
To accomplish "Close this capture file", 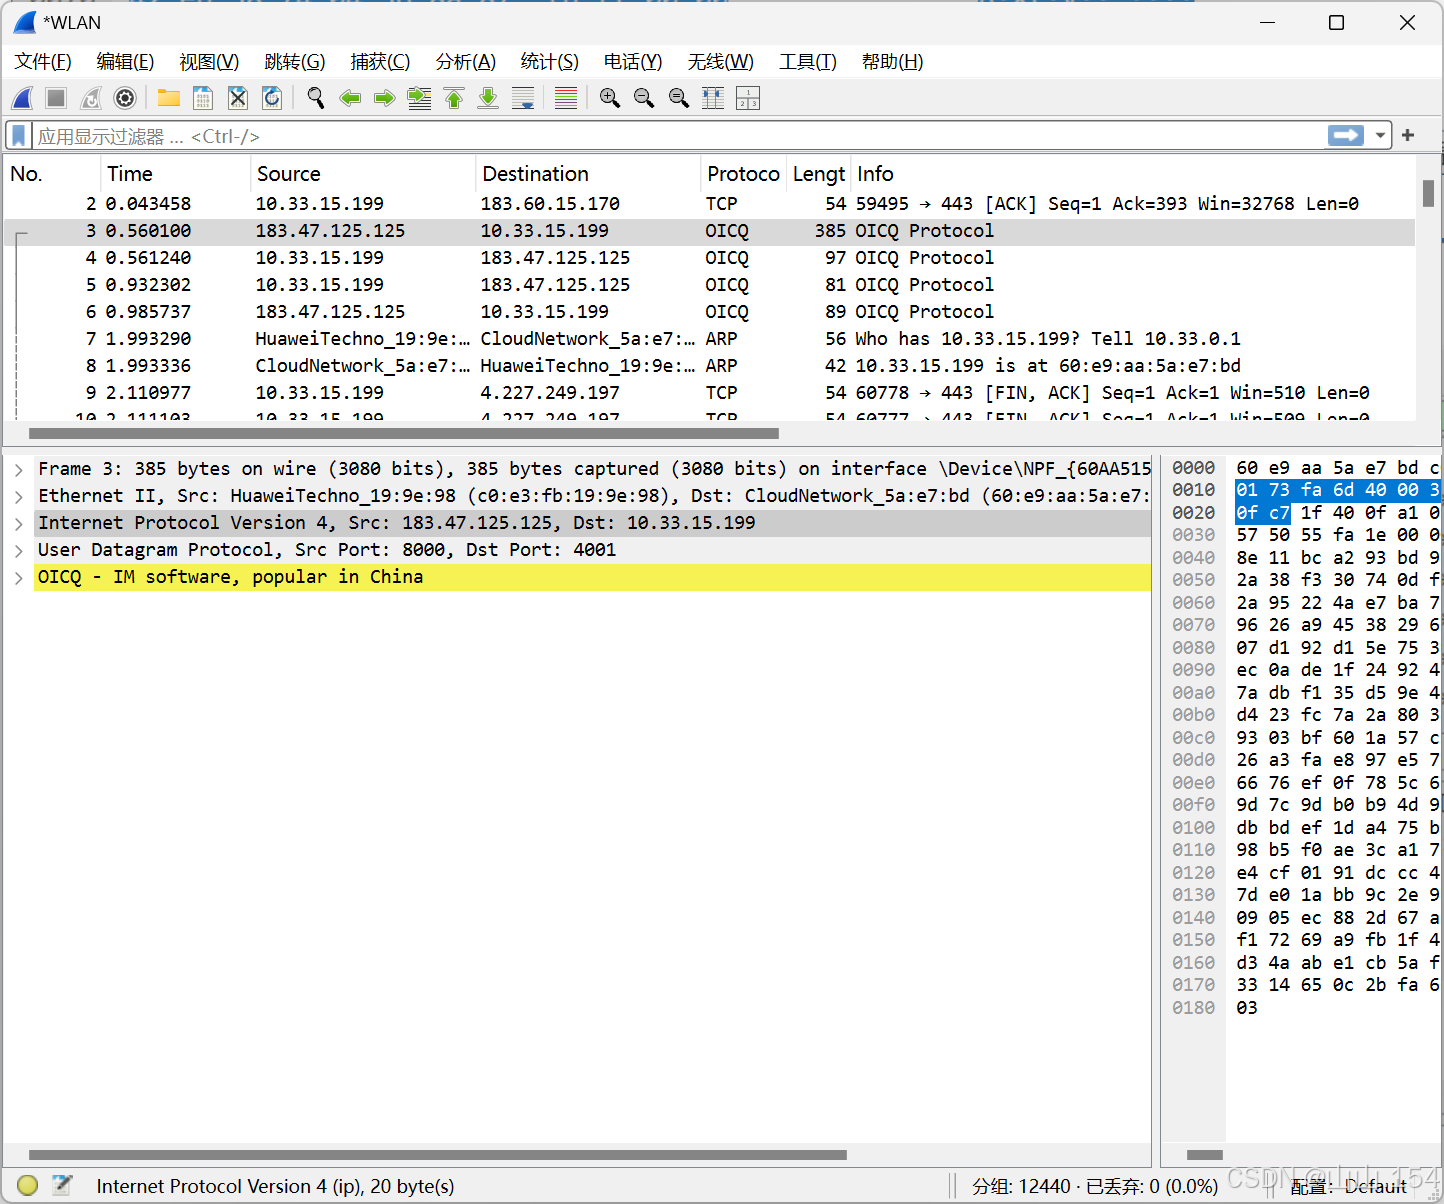I will 237,98.
